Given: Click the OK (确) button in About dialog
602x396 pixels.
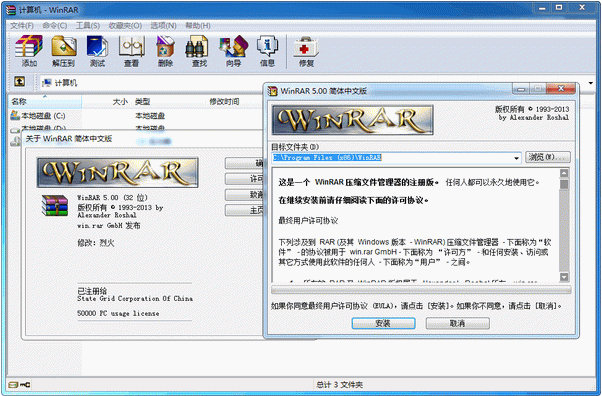Looking at the screenshot, I should click(244, 163).
